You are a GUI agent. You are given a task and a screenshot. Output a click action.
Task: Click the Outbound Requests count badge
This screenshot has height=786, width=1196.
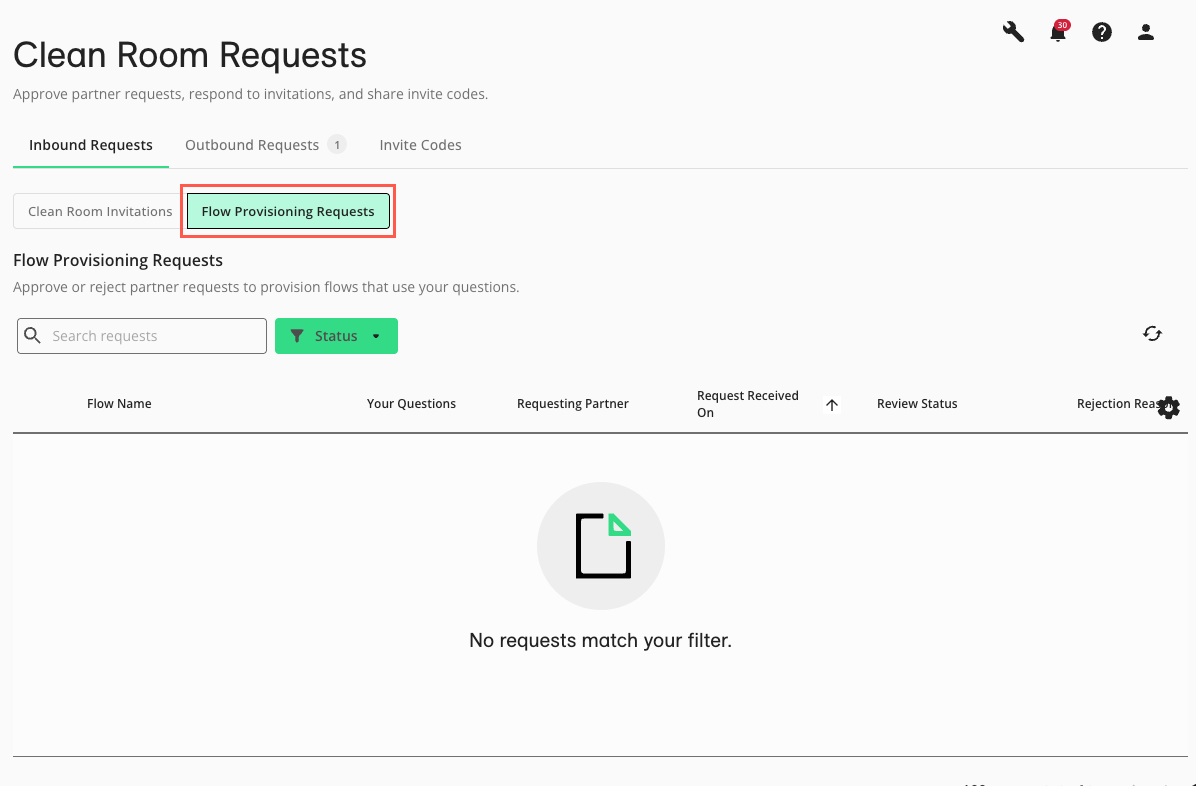pos(337,144)
